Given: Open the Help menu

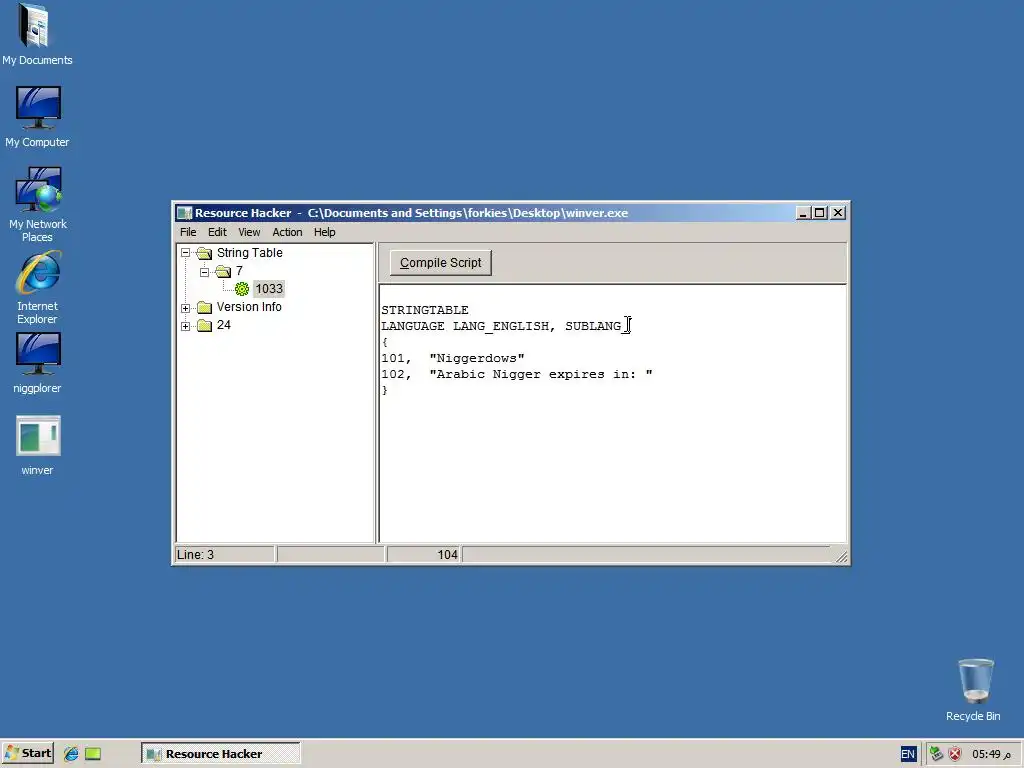Looking at the screenshot, I should (x=325, y=232).
